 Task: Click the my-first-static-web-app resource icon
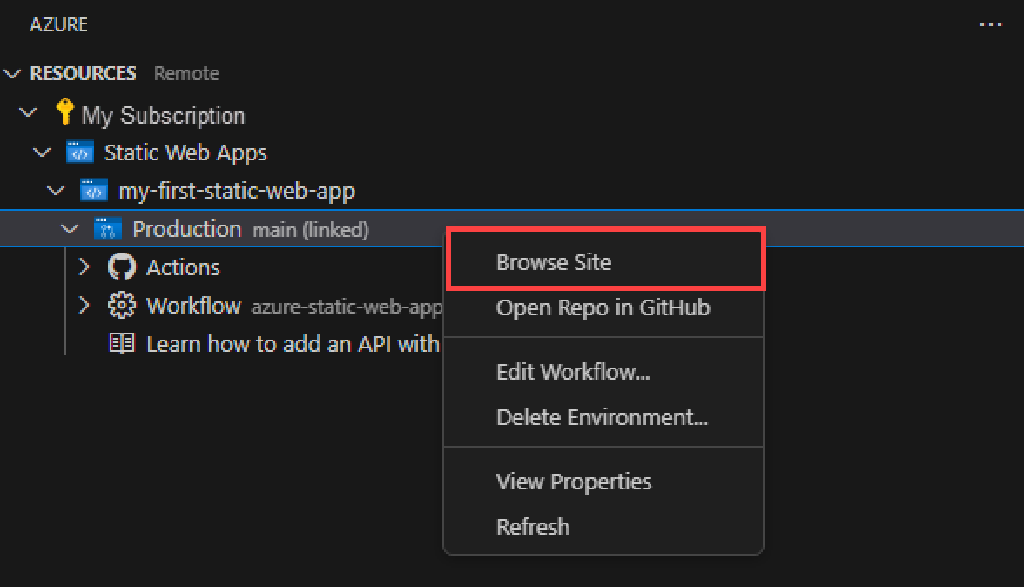point(93,190)
